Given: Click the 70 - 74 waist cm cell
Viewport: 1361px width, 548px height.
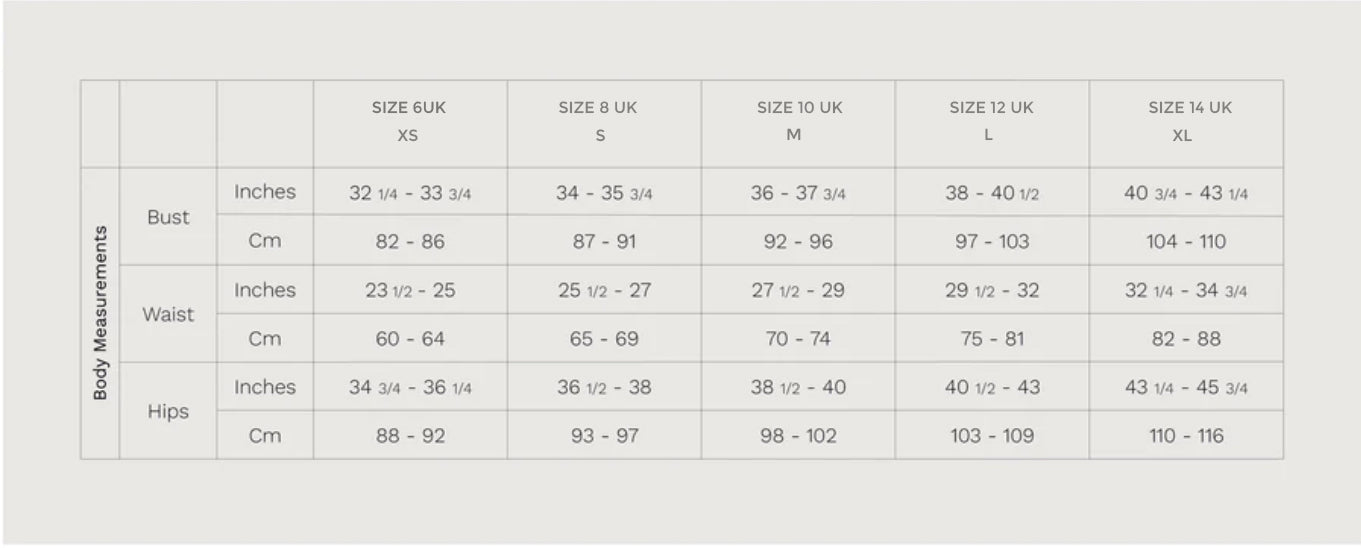Looking at the screenshot, I should point(798,339).
